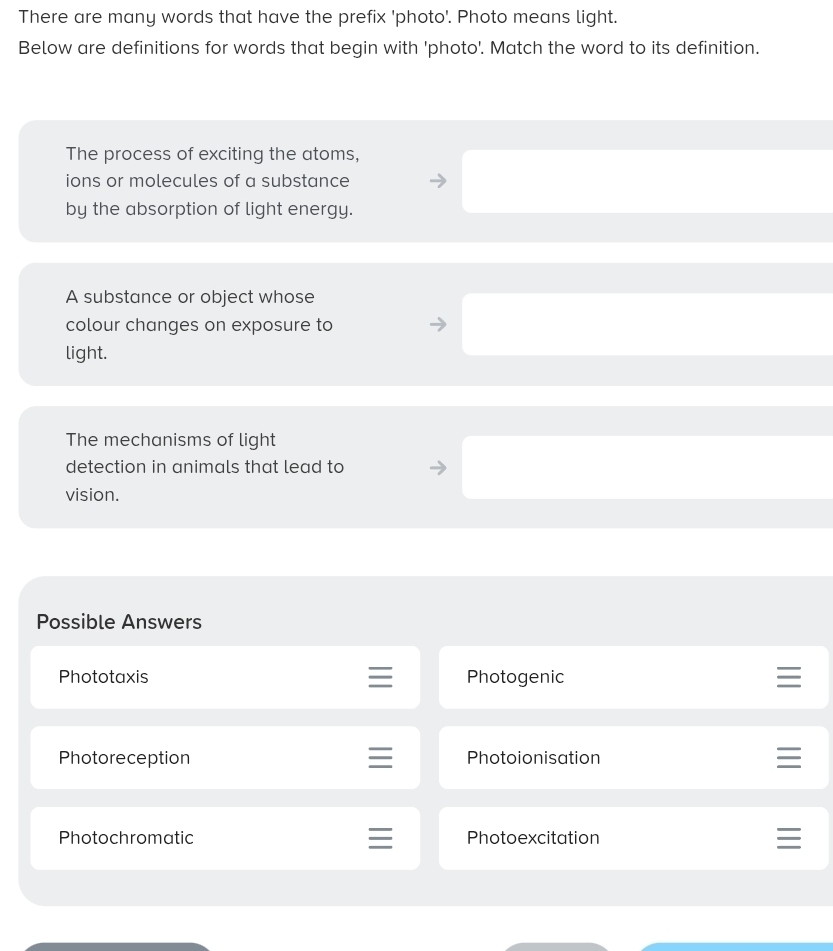Choose the Phototaxis answer label

click(x=104, y=677)
